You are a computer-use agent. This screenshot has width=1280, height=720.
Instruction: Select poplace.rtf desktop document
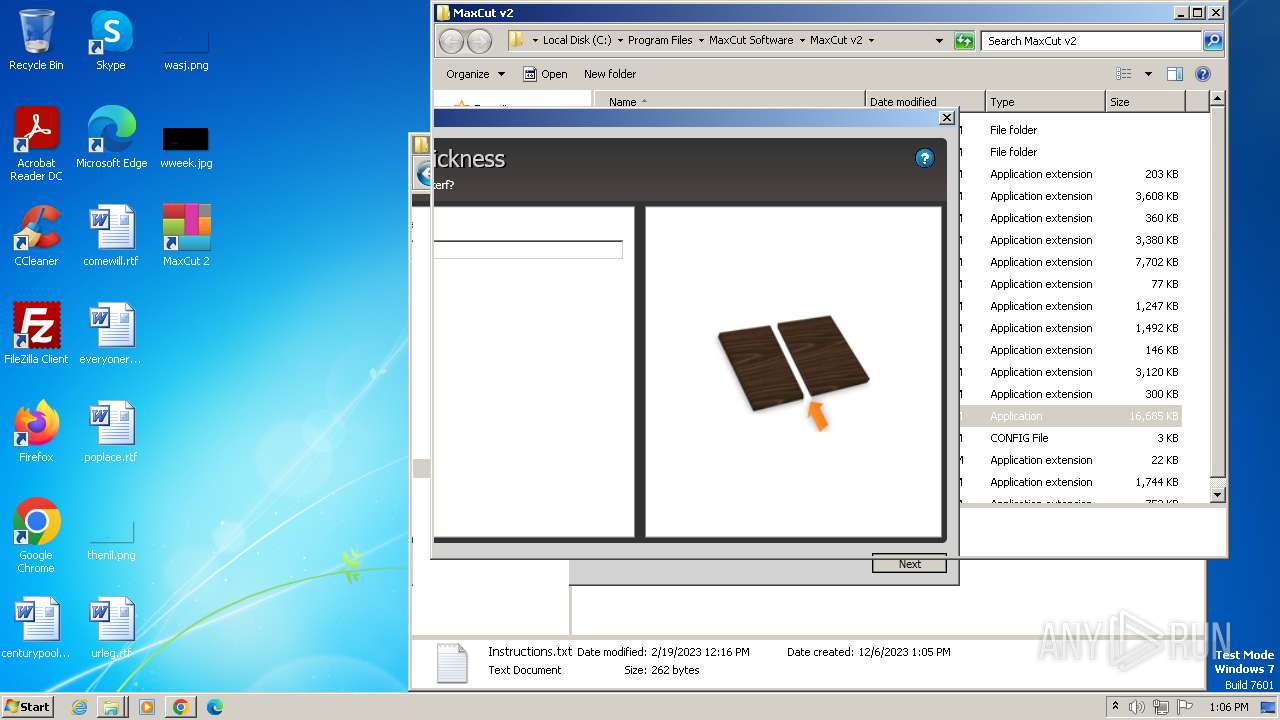click(111, 432)
